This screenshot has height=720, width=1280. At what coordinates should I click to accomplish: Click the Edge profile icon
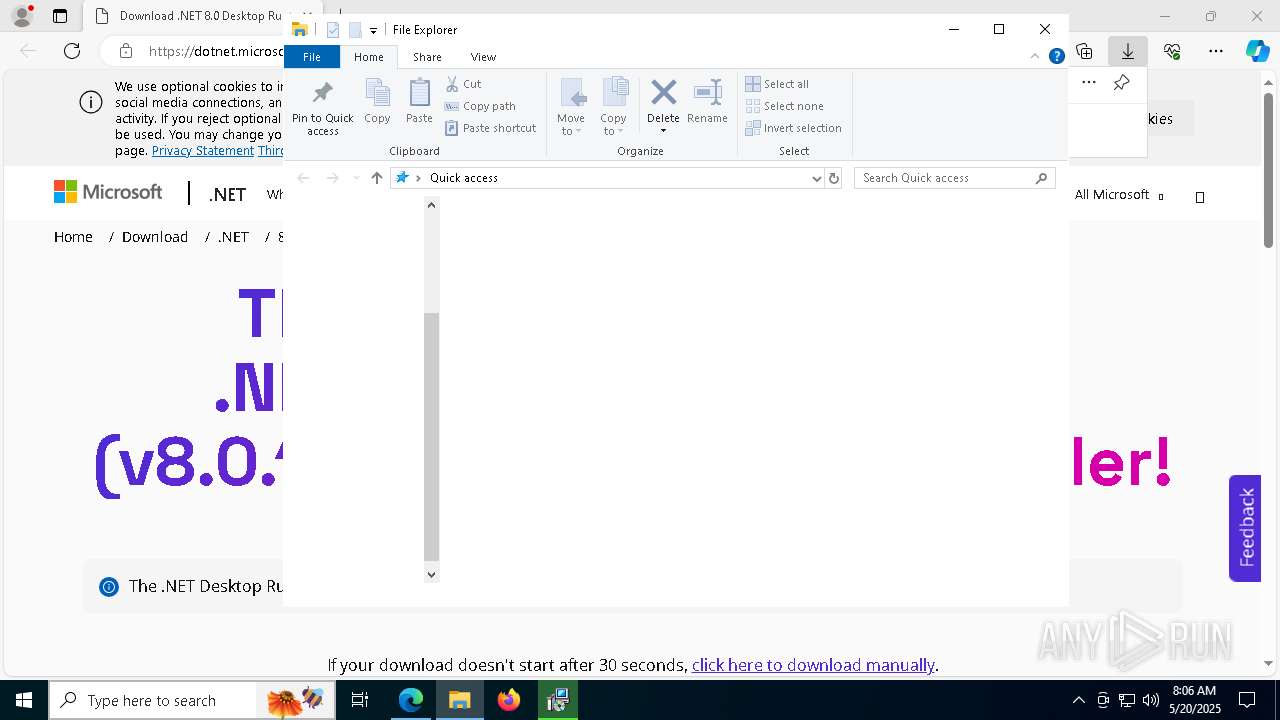pyautogui.click(x=21, y=16)
